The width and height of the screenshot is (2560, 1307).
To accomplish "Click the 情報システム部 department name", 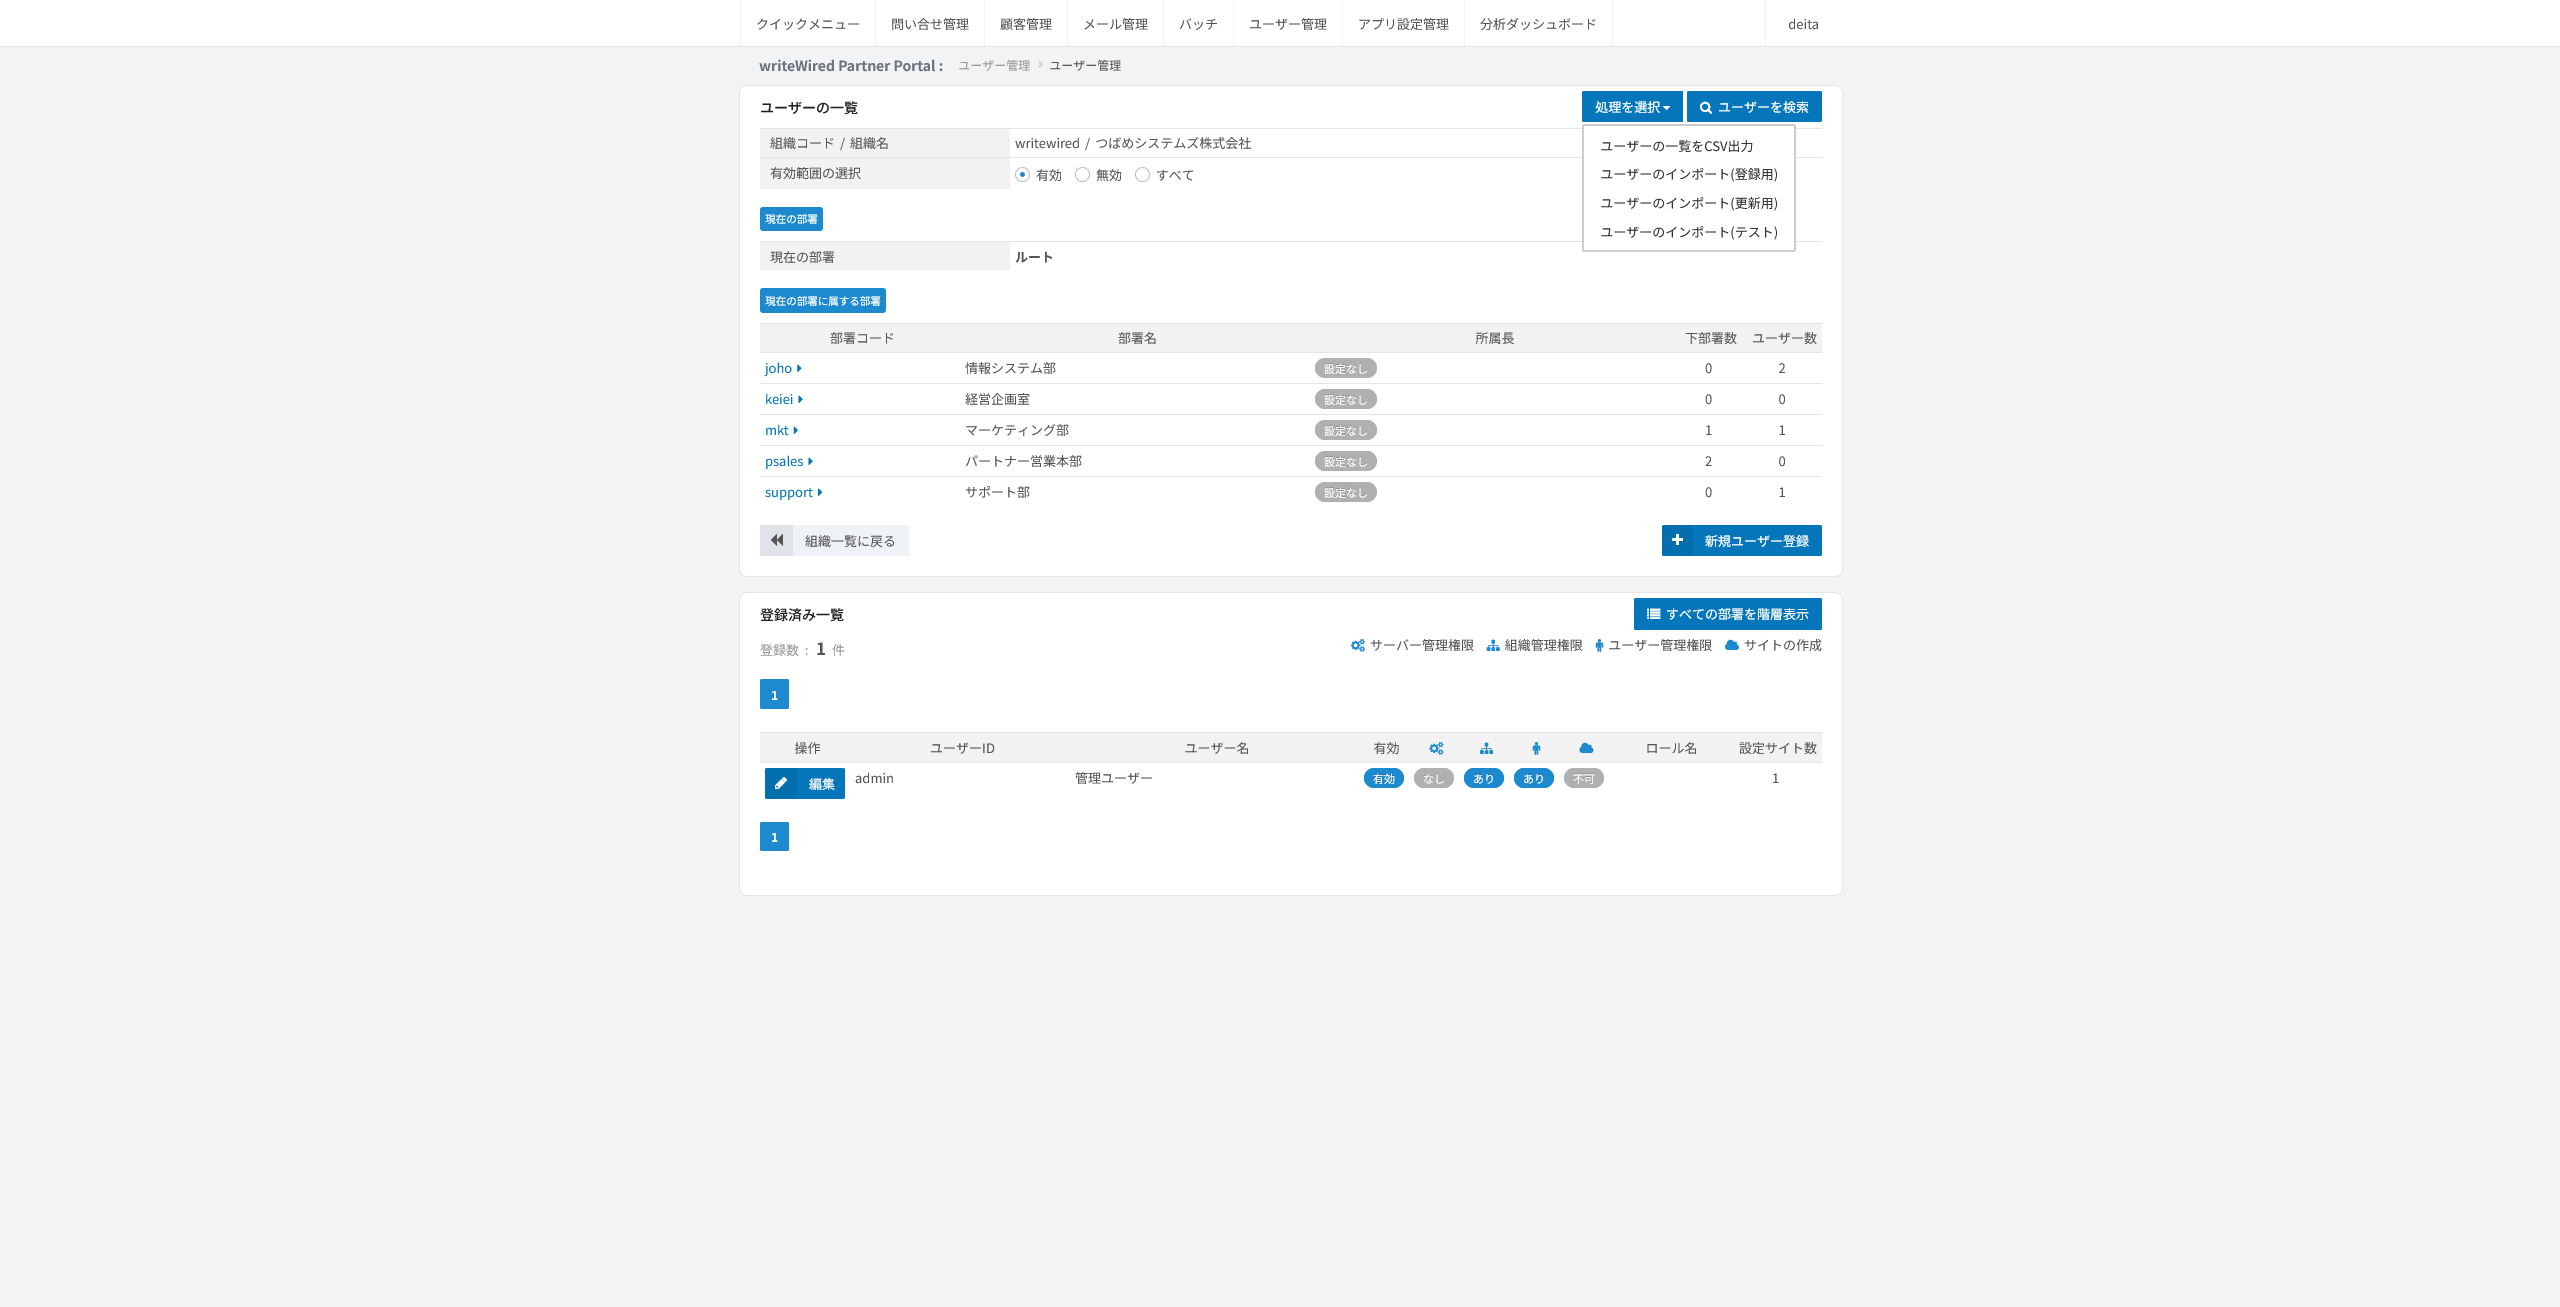I will [1010, 369].
